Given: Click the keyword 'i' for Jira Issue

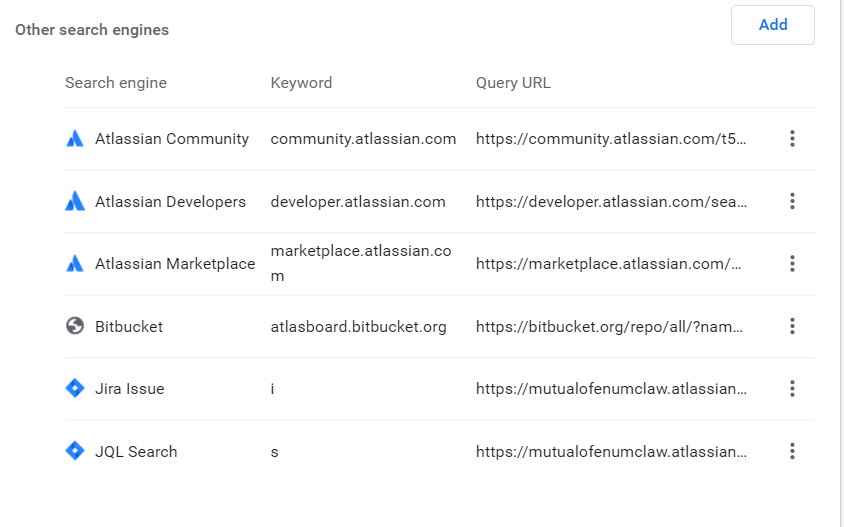Looking at the screenshot, I should (x=272, y=389).
